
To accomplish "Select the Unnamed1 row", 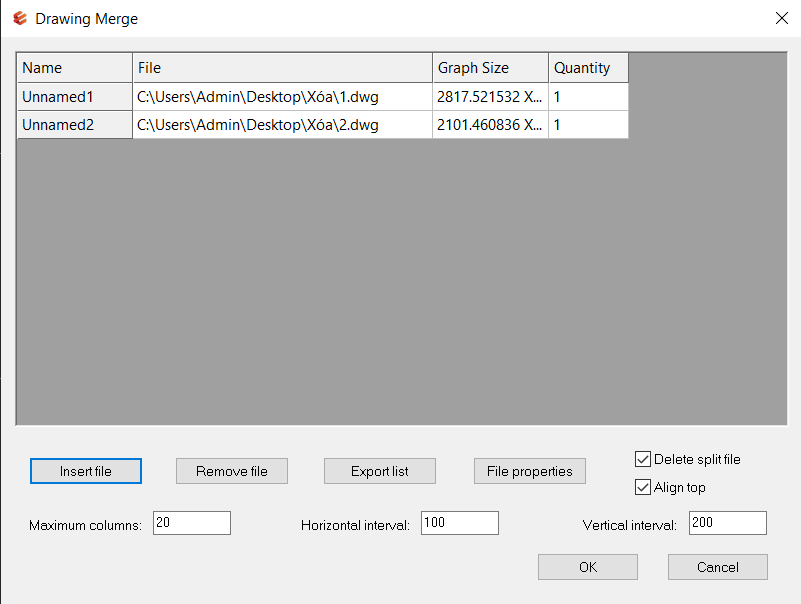I will coord(74,97).
